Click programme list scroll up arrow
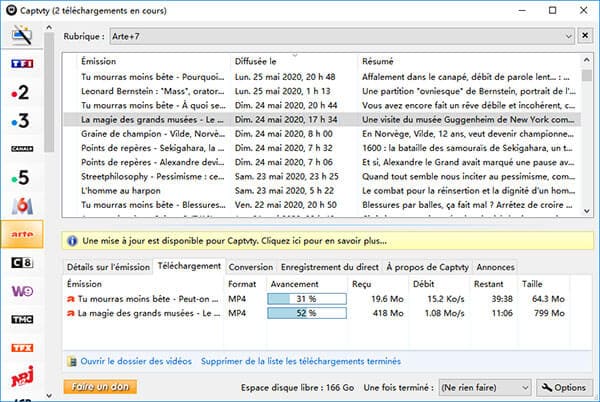 [587, 60]
